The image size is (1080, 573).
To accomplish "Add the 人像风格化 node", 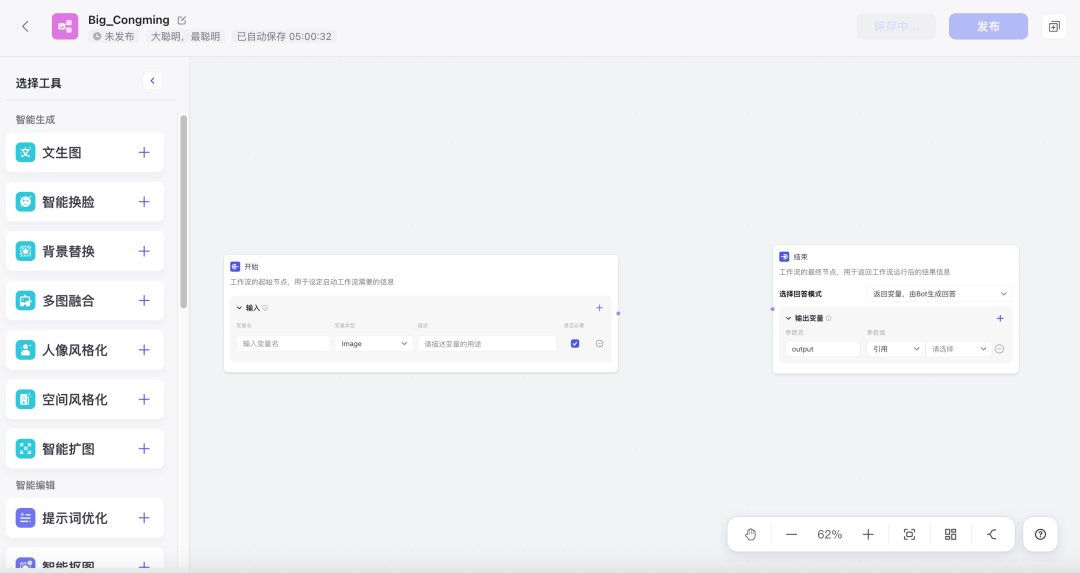I will pos(144,350).
